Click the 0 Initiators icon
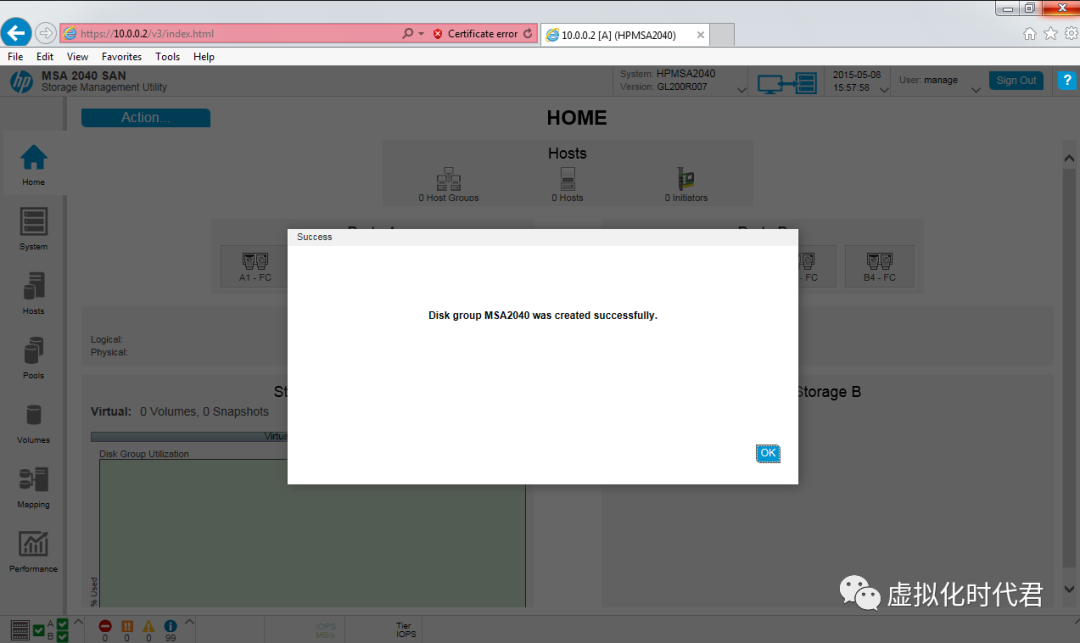Viewport: 1080px width, 643px height. pyautogui.click(x=686, y=179)
